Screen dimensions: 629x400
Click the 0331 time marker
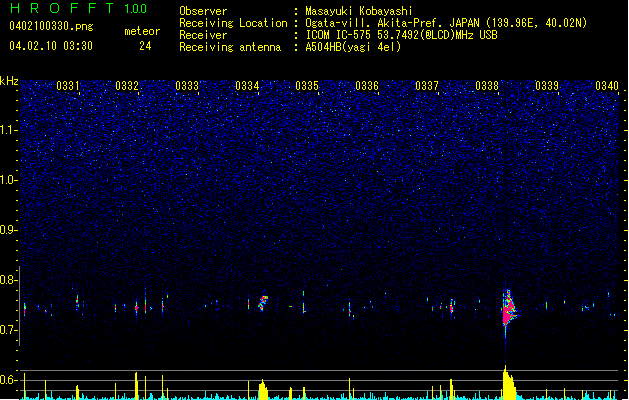point(68,86)
